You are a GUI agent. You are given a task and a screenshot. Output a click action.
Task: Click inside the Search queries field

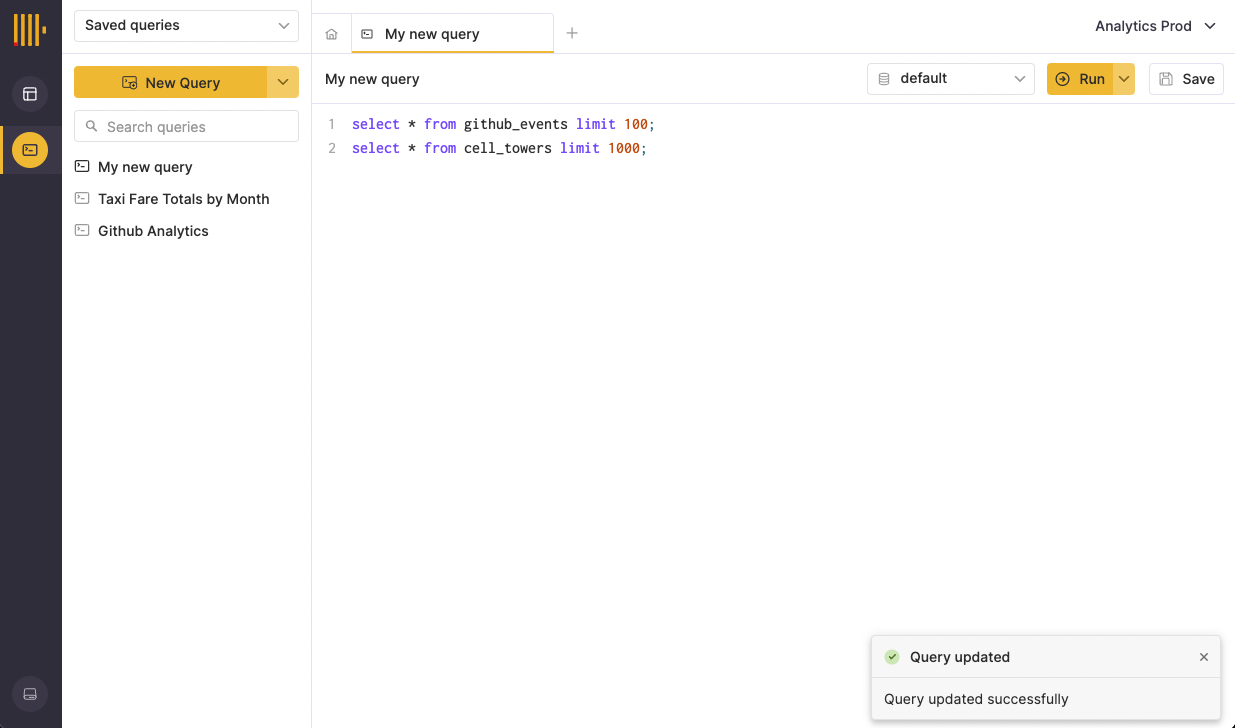[x=190, y=126]
